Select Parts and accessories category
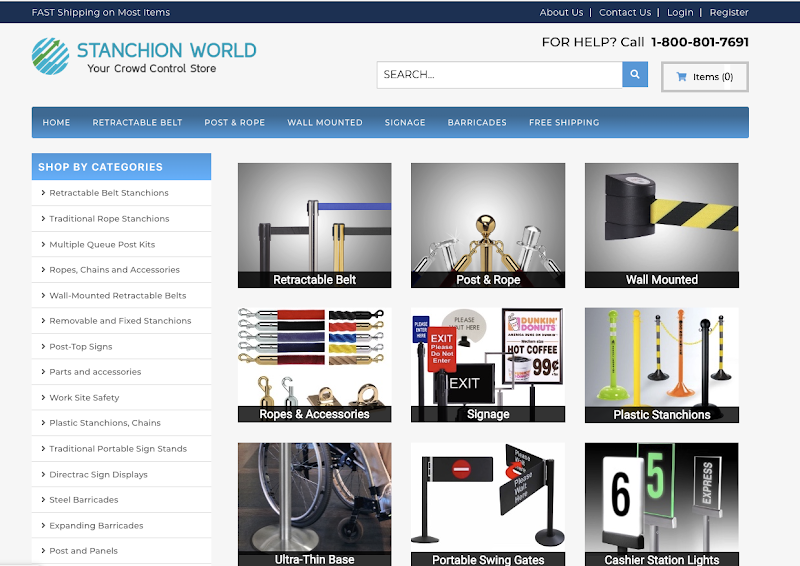800x566 pixels. (121, 372)
